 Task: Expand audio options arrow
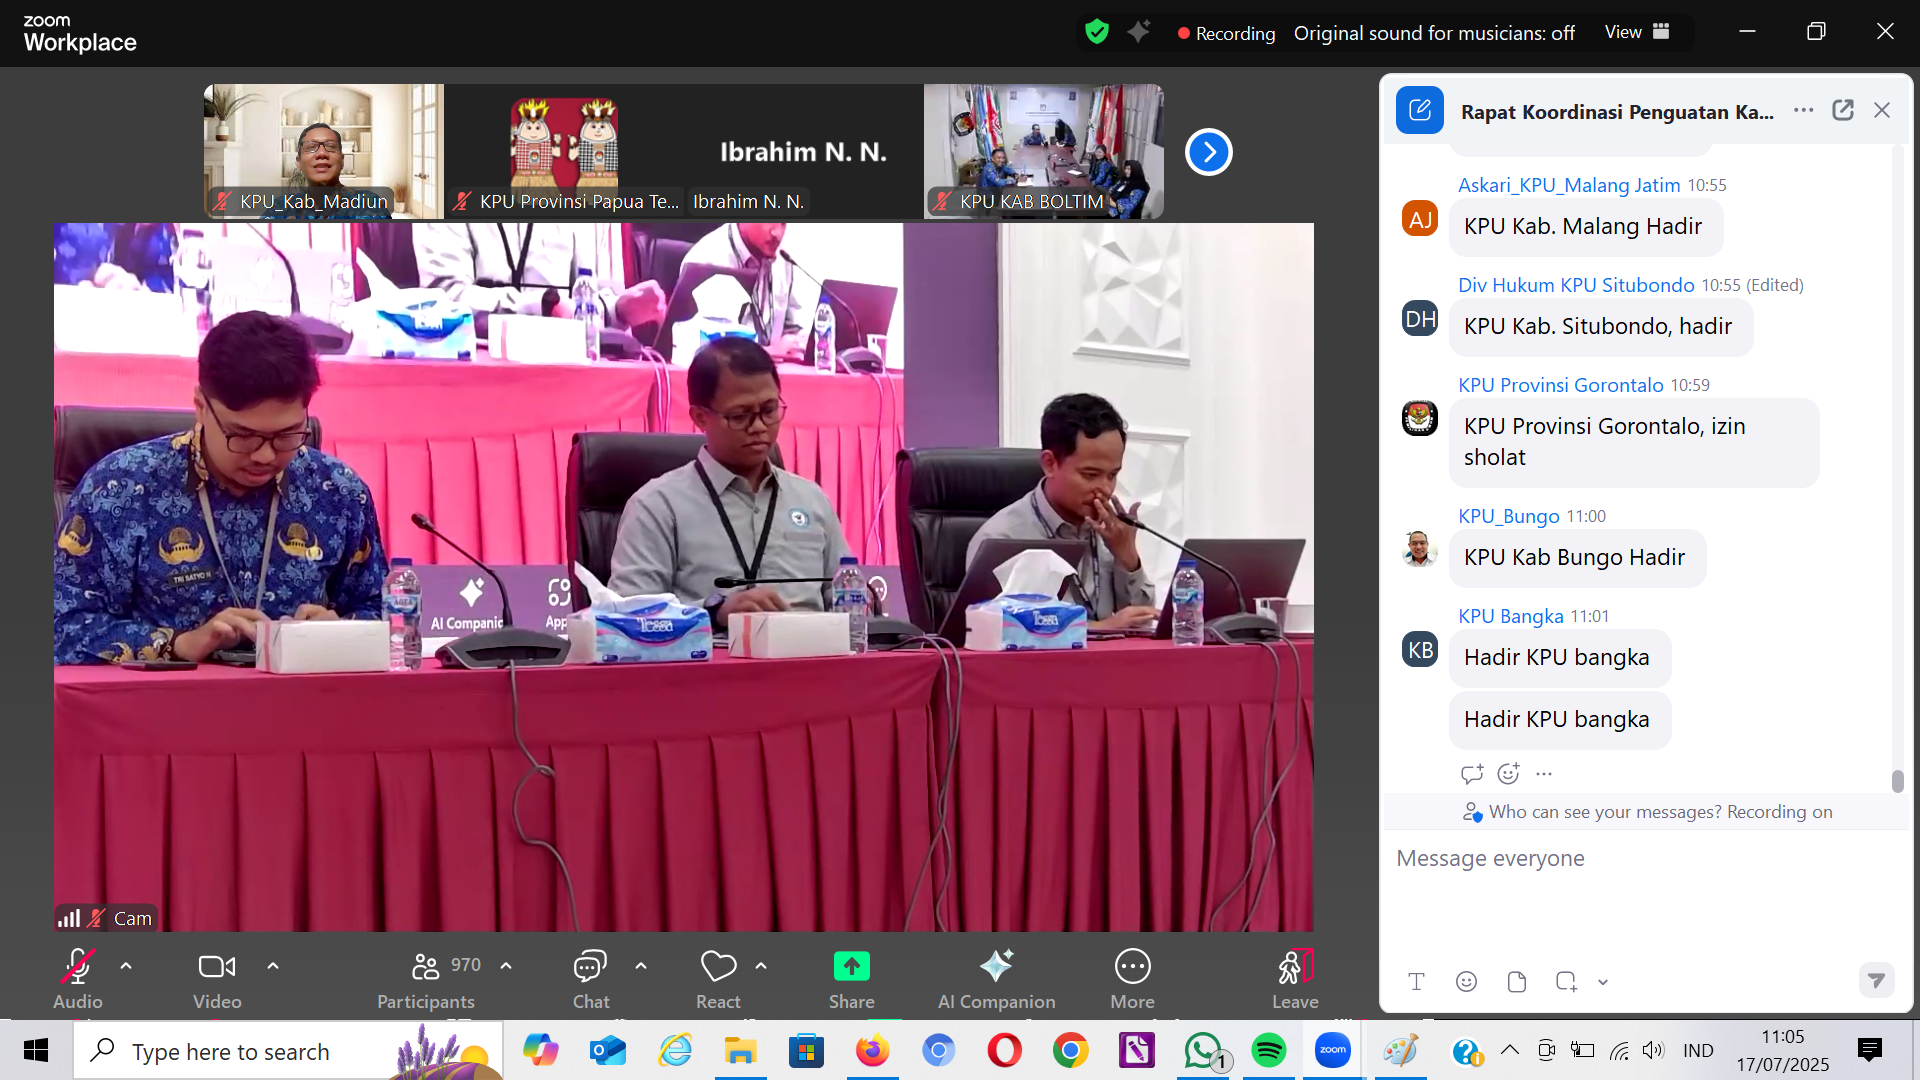[x=126, y=966]
